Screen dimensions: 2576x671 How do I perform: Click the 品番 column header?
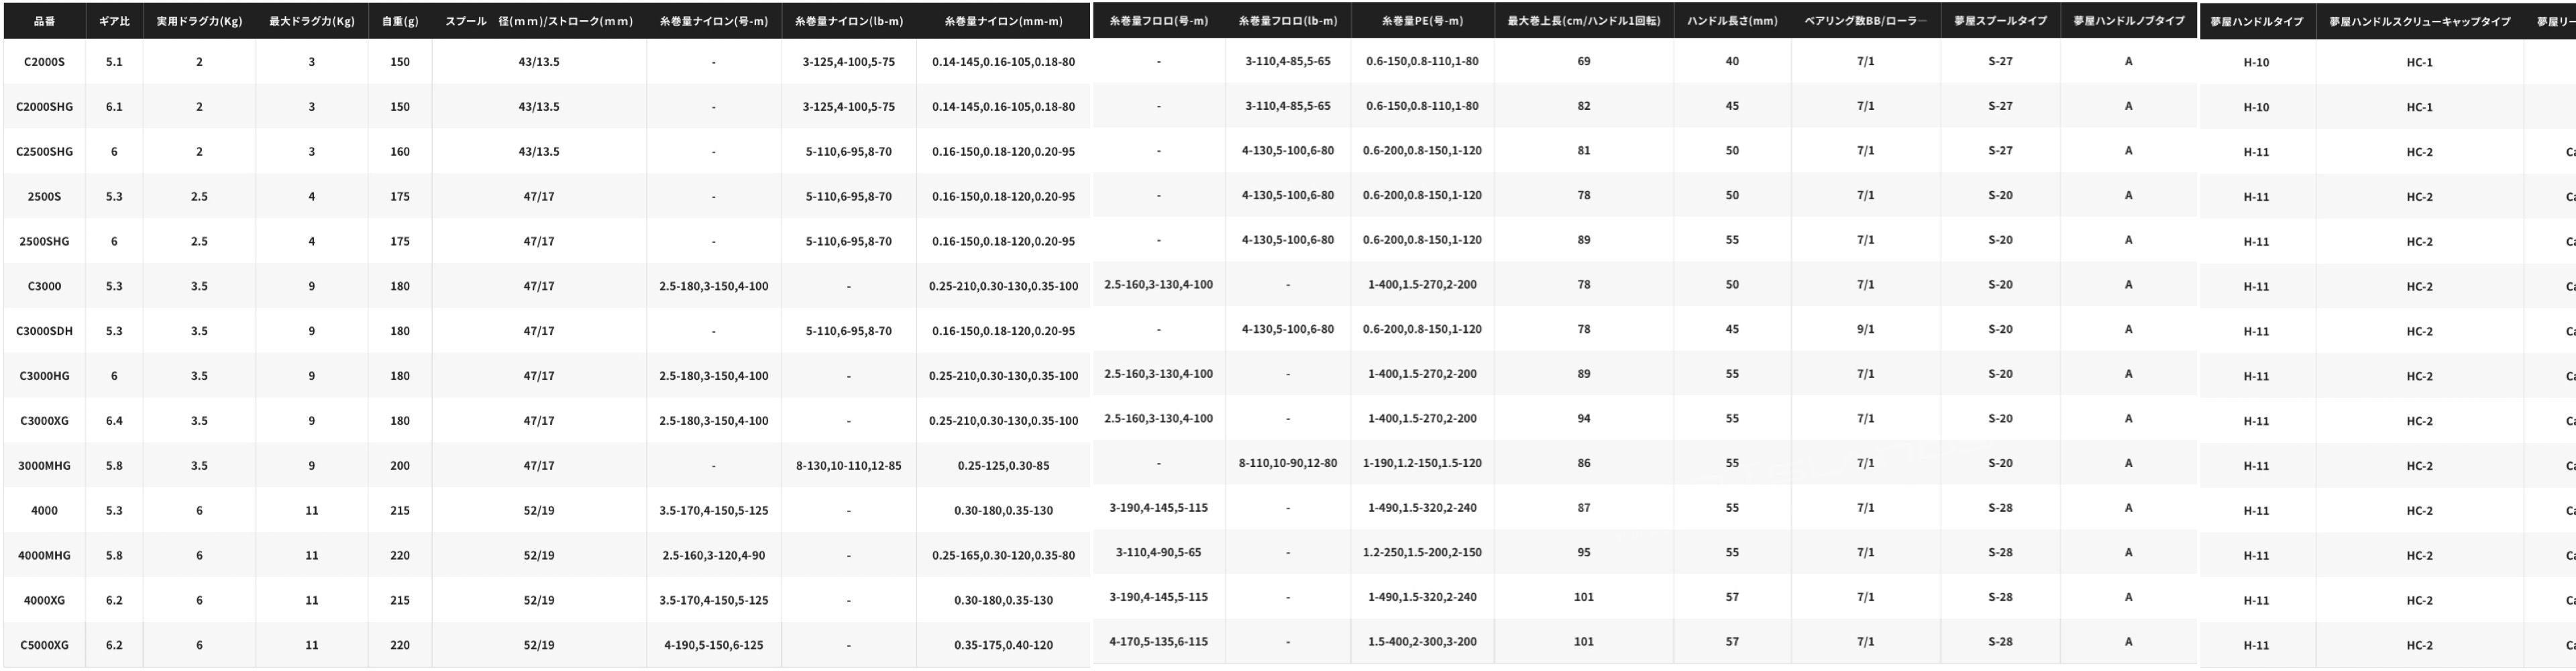pyautogui.click(x=44, y=21)
